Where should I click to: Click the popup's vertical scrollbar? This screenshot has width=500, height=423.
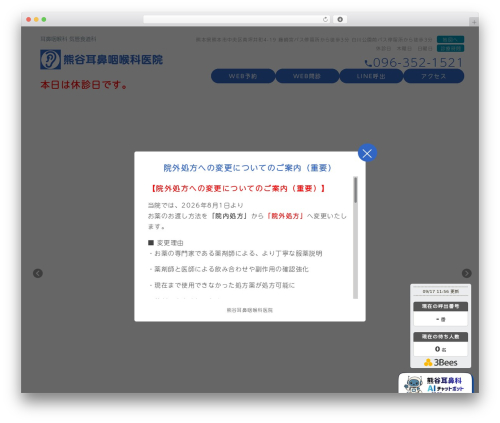pyautogui.click(x=355, y=238)
